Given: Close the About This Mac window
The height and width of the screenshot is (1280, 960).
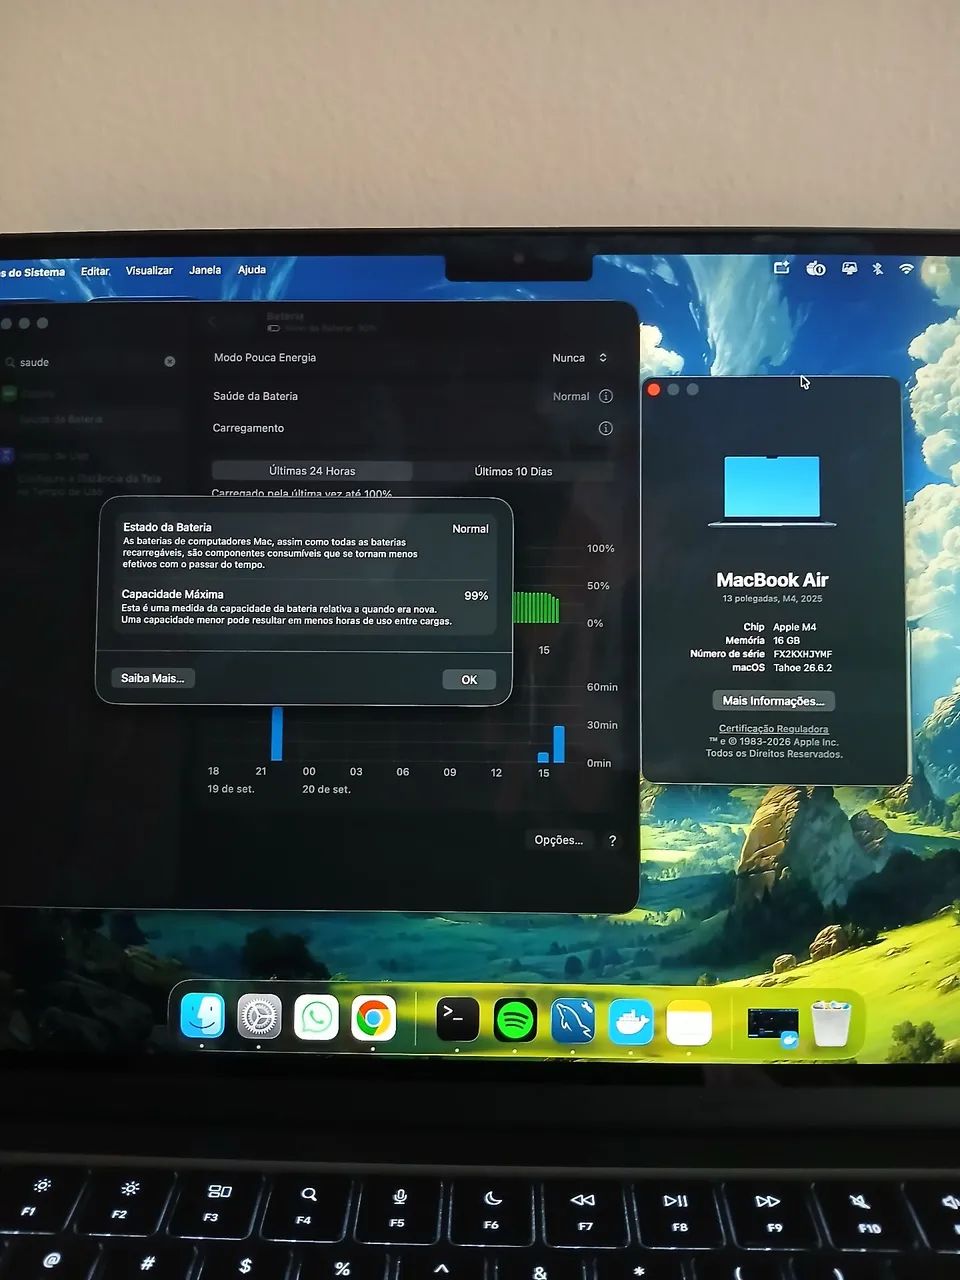Looking at the screenshot, I should 654,390.
